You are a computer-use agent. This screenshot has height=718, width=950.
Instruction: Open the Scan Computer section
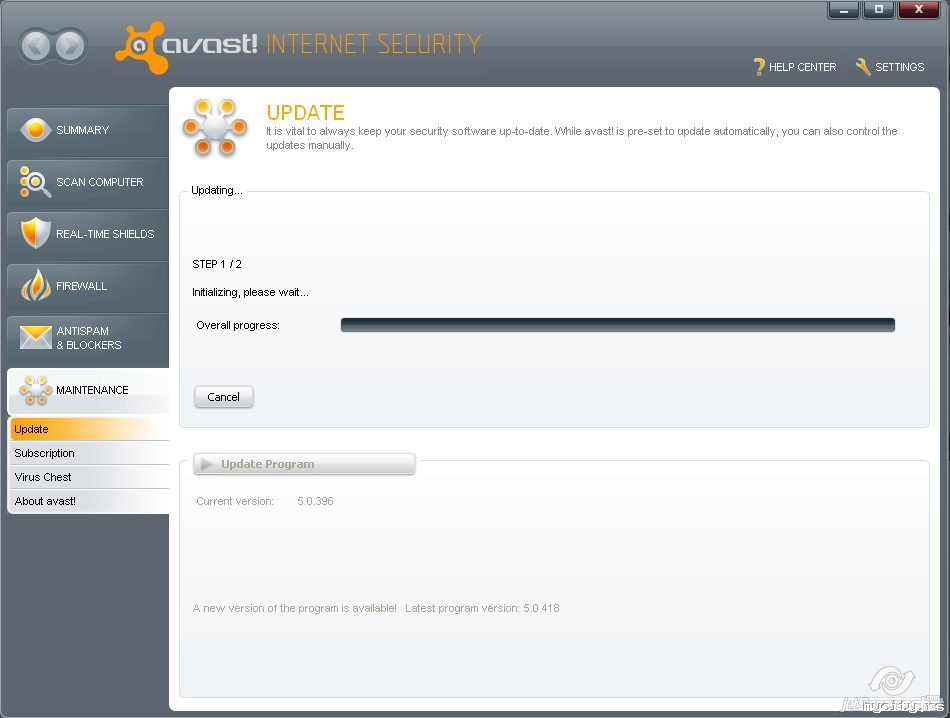[88, 182]
